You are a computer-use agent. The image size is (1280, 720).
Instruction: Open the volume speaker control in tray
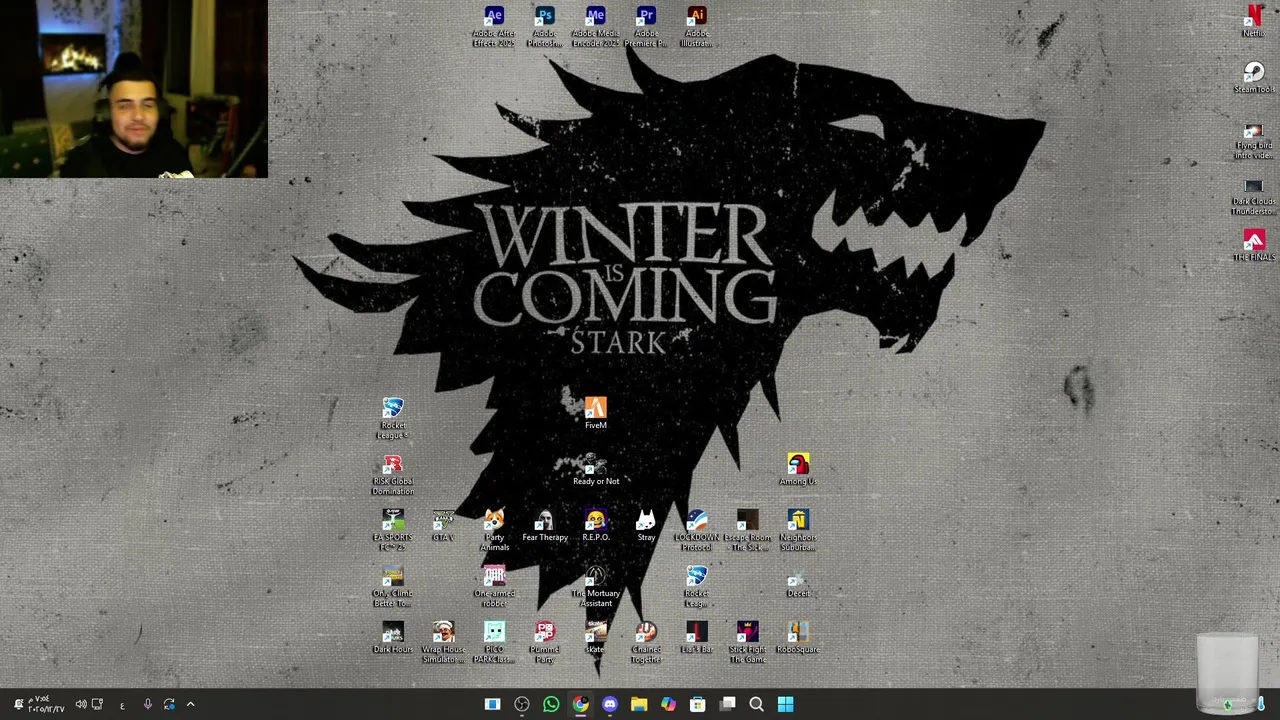point(81,705)
